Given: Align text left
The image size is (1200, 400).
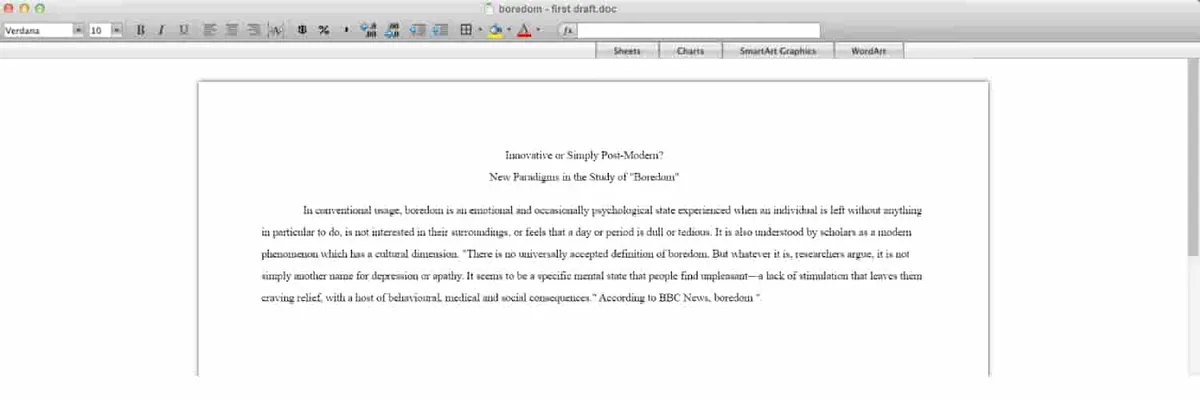Looking at the screenshot, I should (x=210, y=30).
